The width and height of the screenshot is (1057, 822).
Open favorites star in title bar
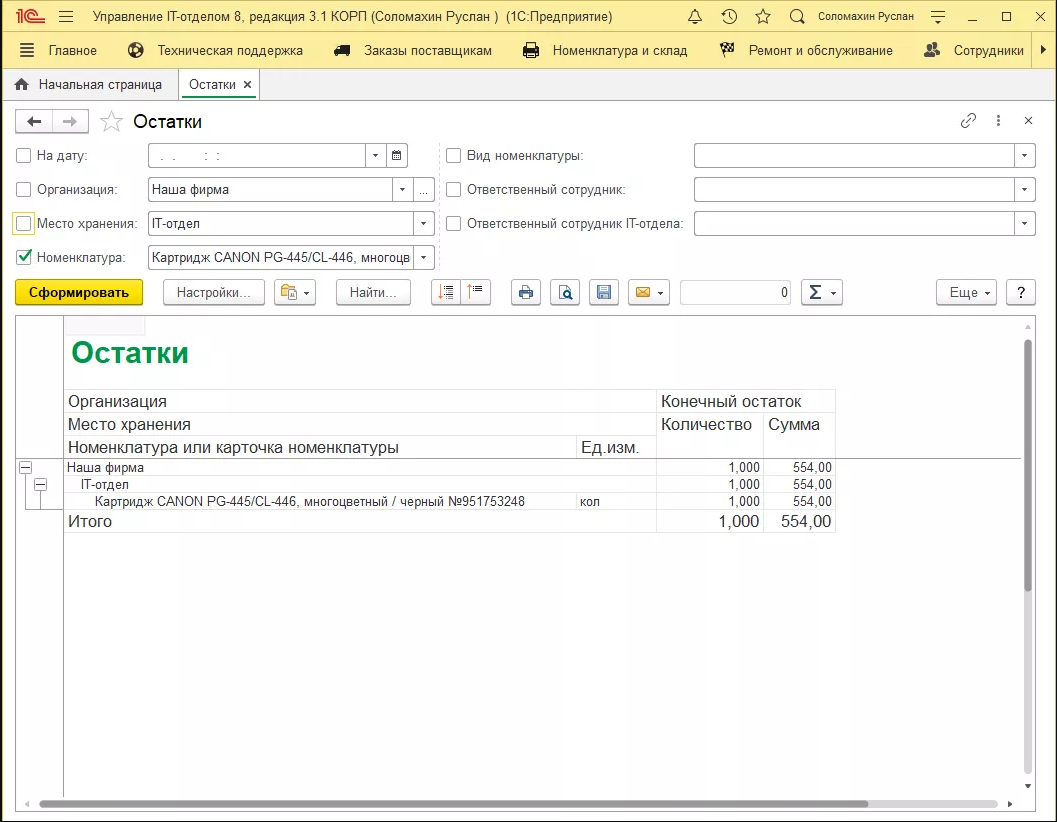coord(763,17)
